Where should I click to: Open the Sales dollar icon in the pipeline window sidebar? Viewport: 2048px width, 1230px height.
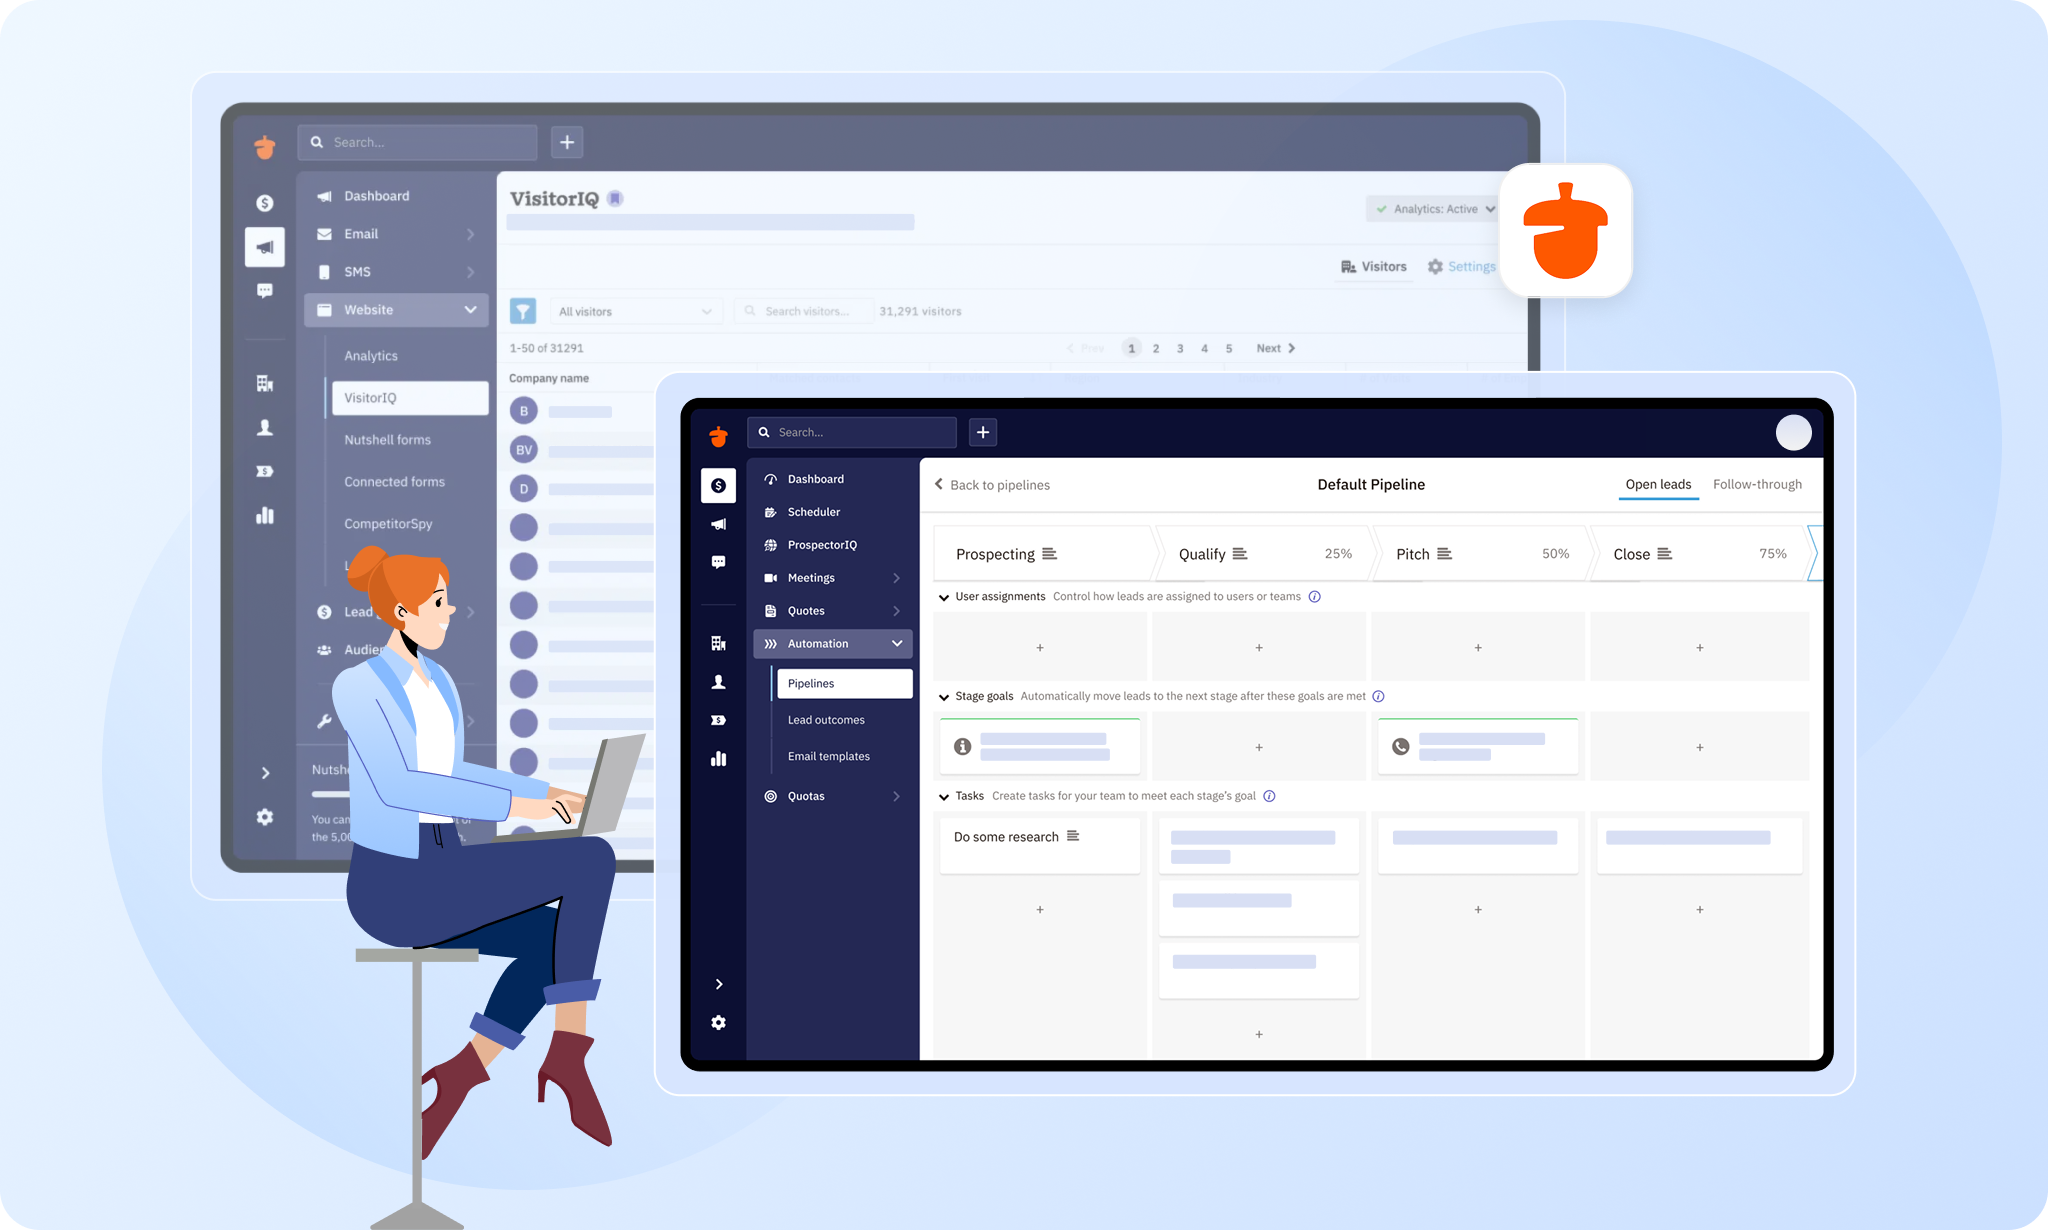click(x=718, y=485)
